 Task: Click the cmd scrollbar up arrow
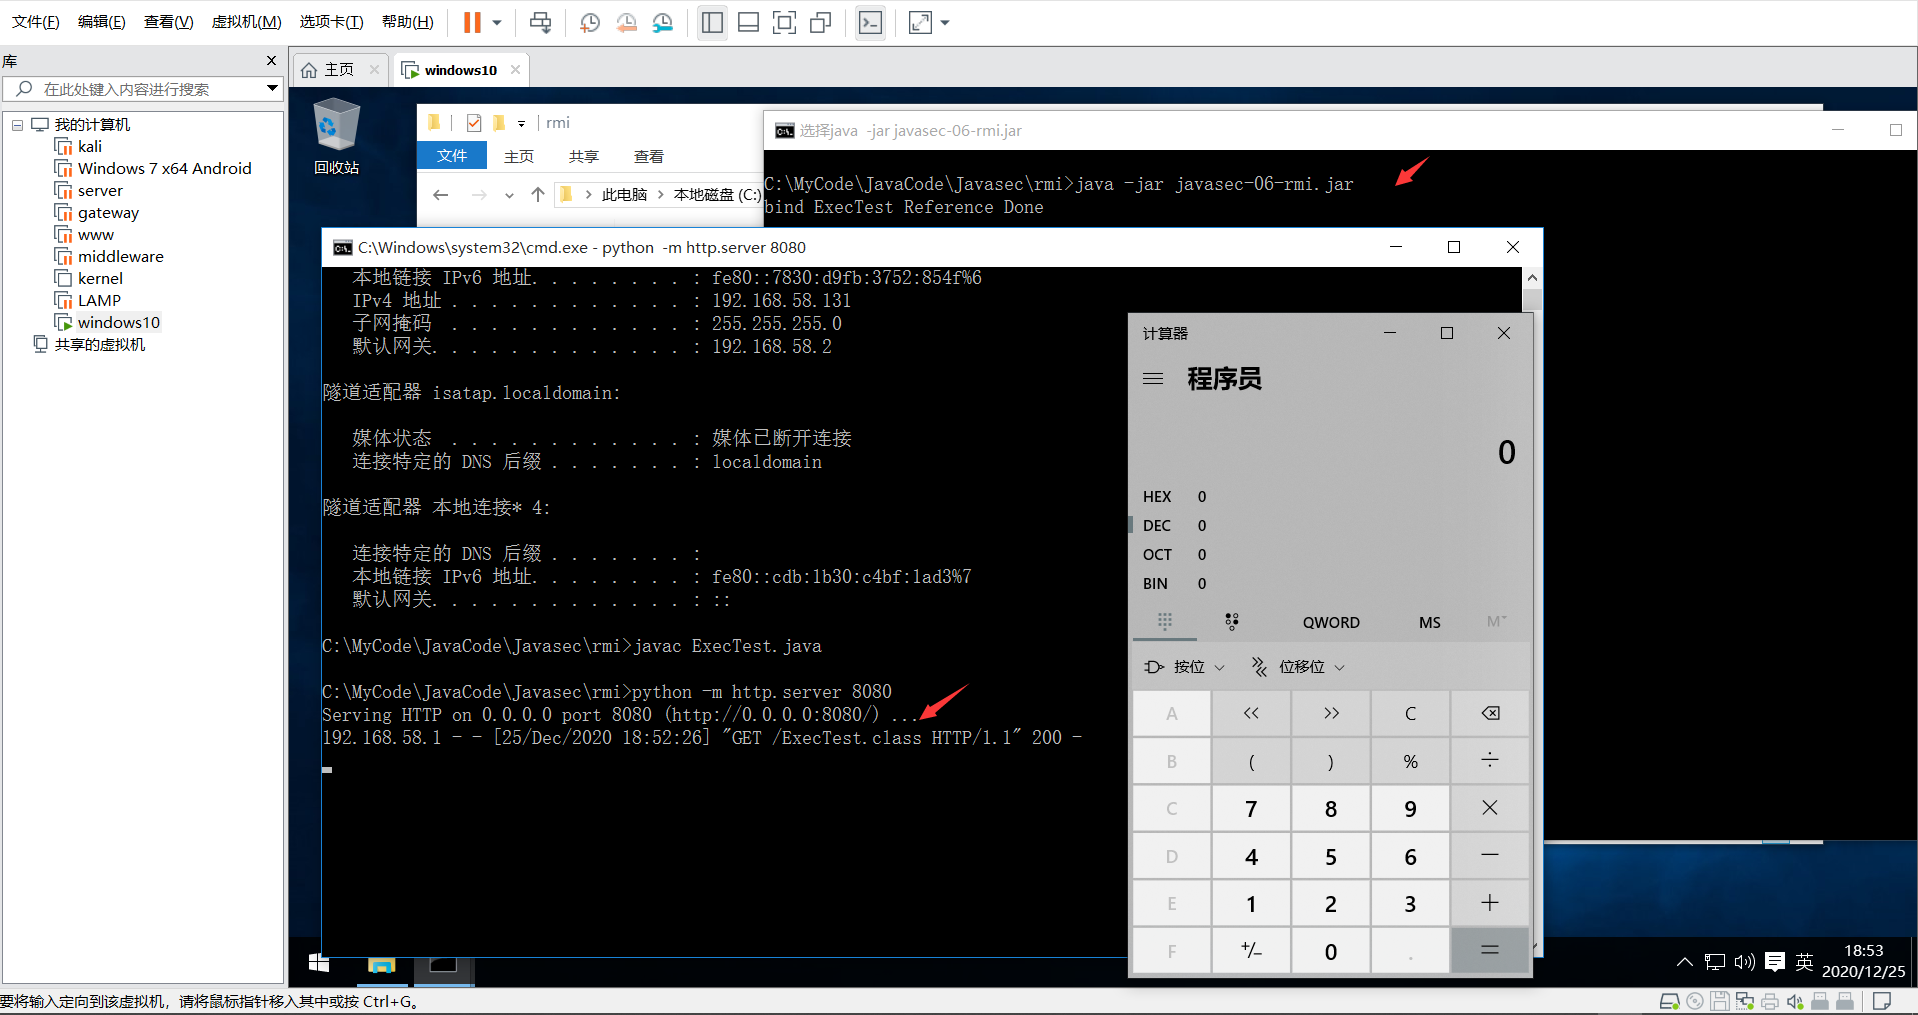pyautogui.click(x=1532, y=277)
